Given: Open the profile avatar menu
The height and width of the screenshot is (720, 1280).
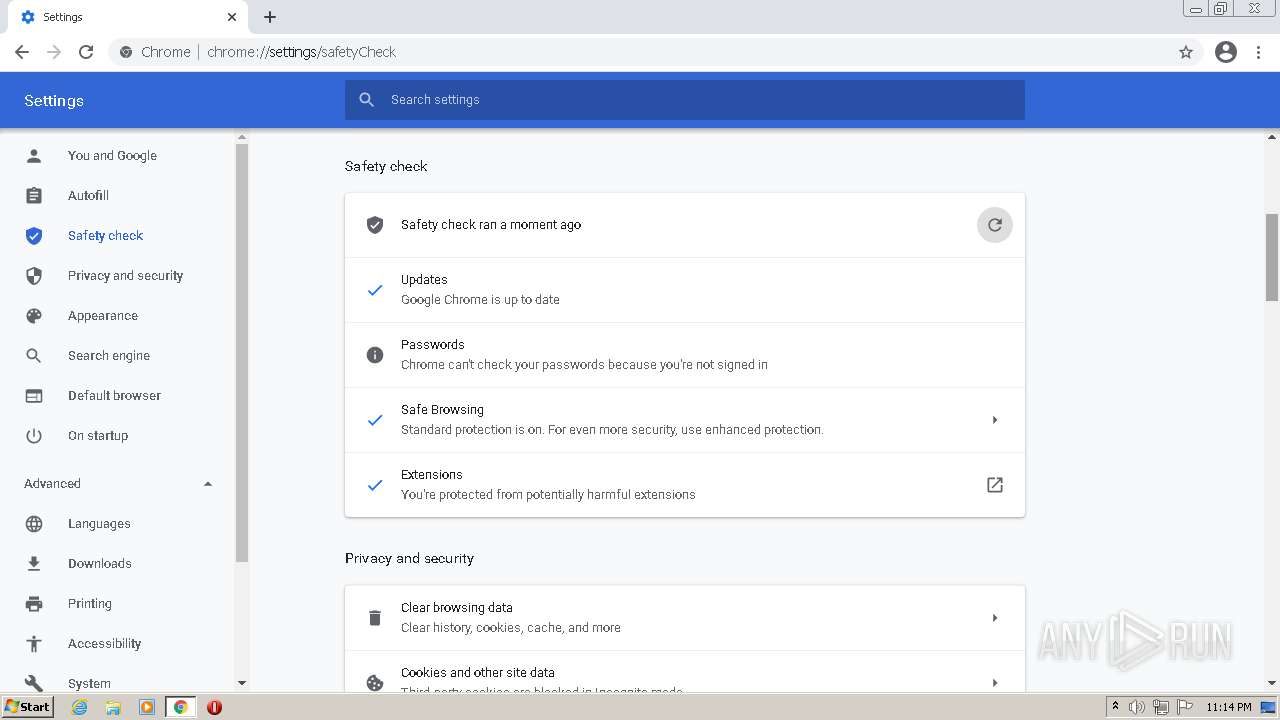Looking at the screenshot, I should click(1226, 52).
